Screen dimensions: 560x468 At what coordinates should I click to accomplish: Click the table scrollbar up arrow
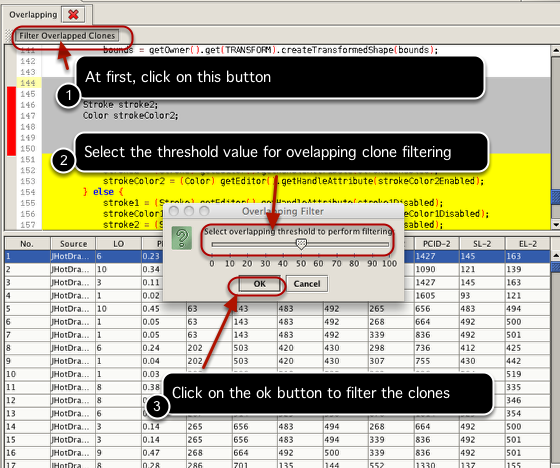pyautogui.click(x=556, y=256)
